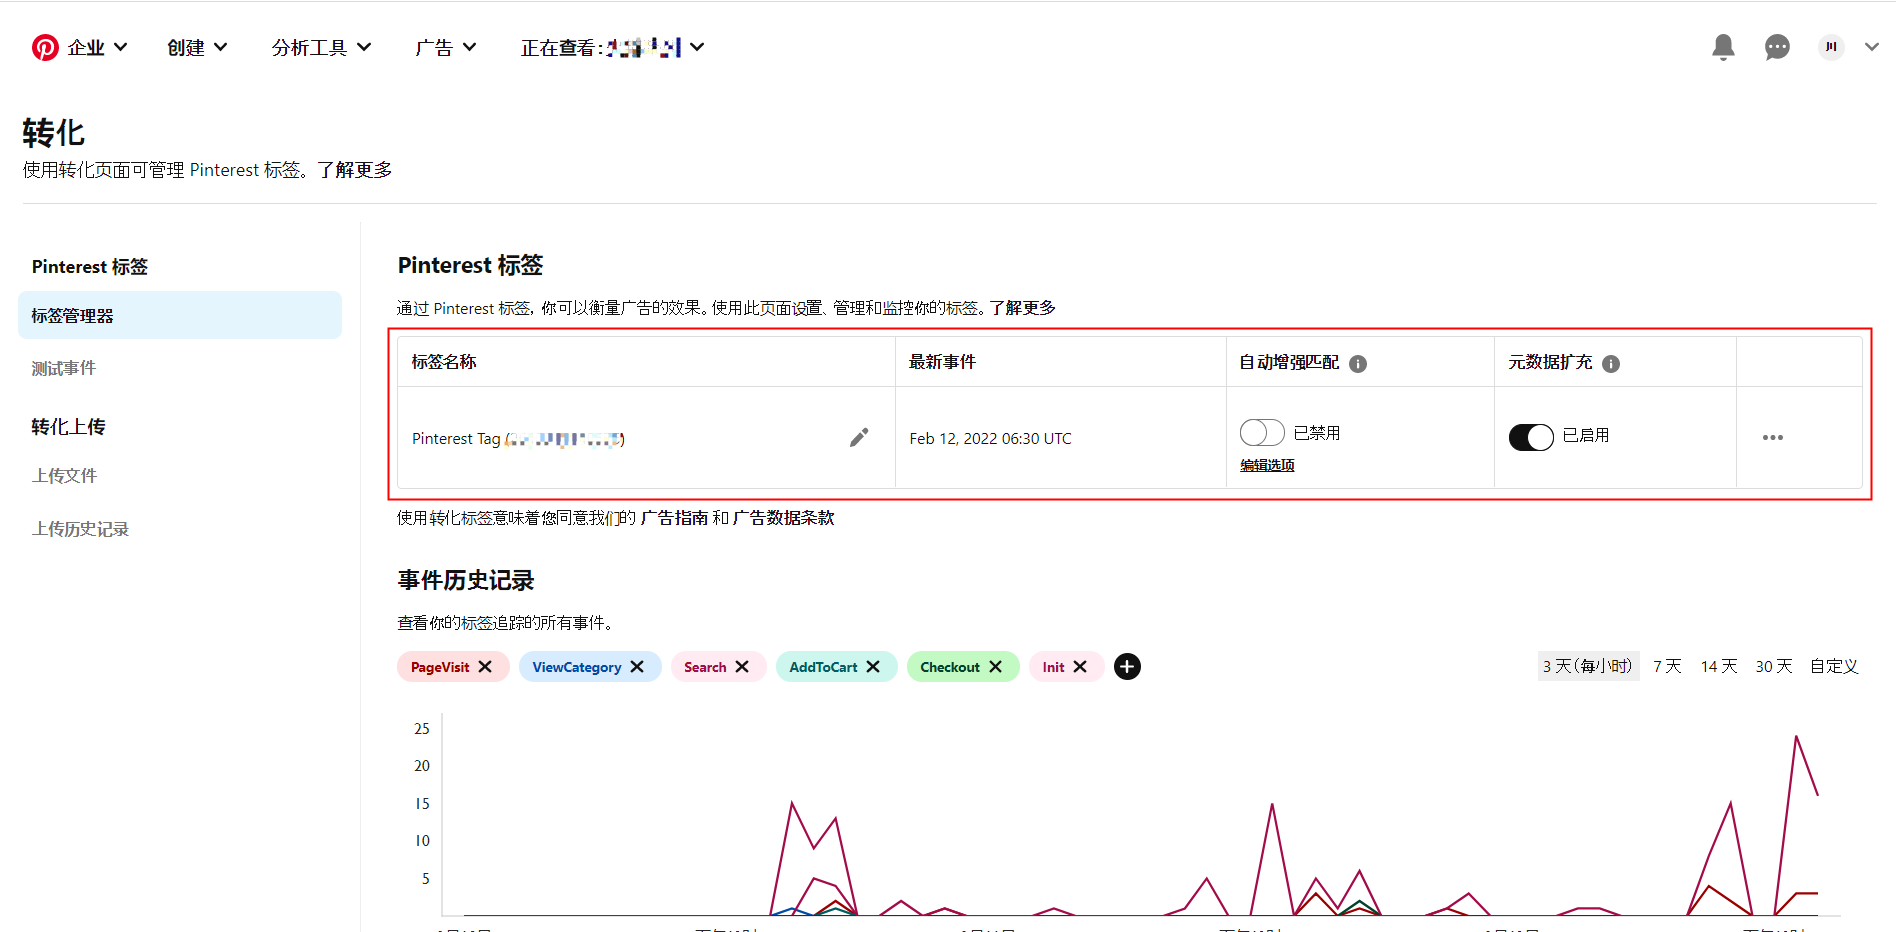Expand the account chevron beside the avatar
This screenshot has width=1896, height=932.
pos(1872,47)
